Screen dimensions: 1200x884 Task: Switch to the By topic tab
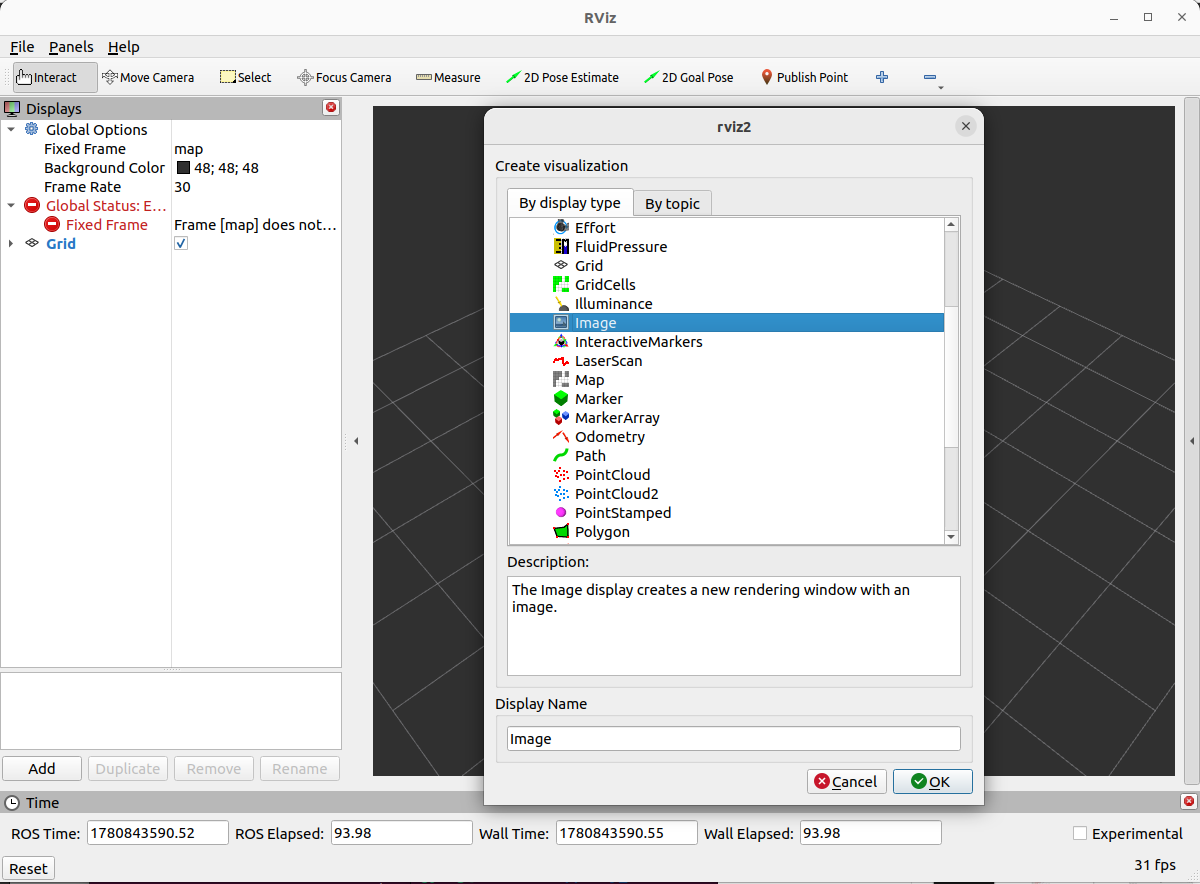tap(672, 203)
